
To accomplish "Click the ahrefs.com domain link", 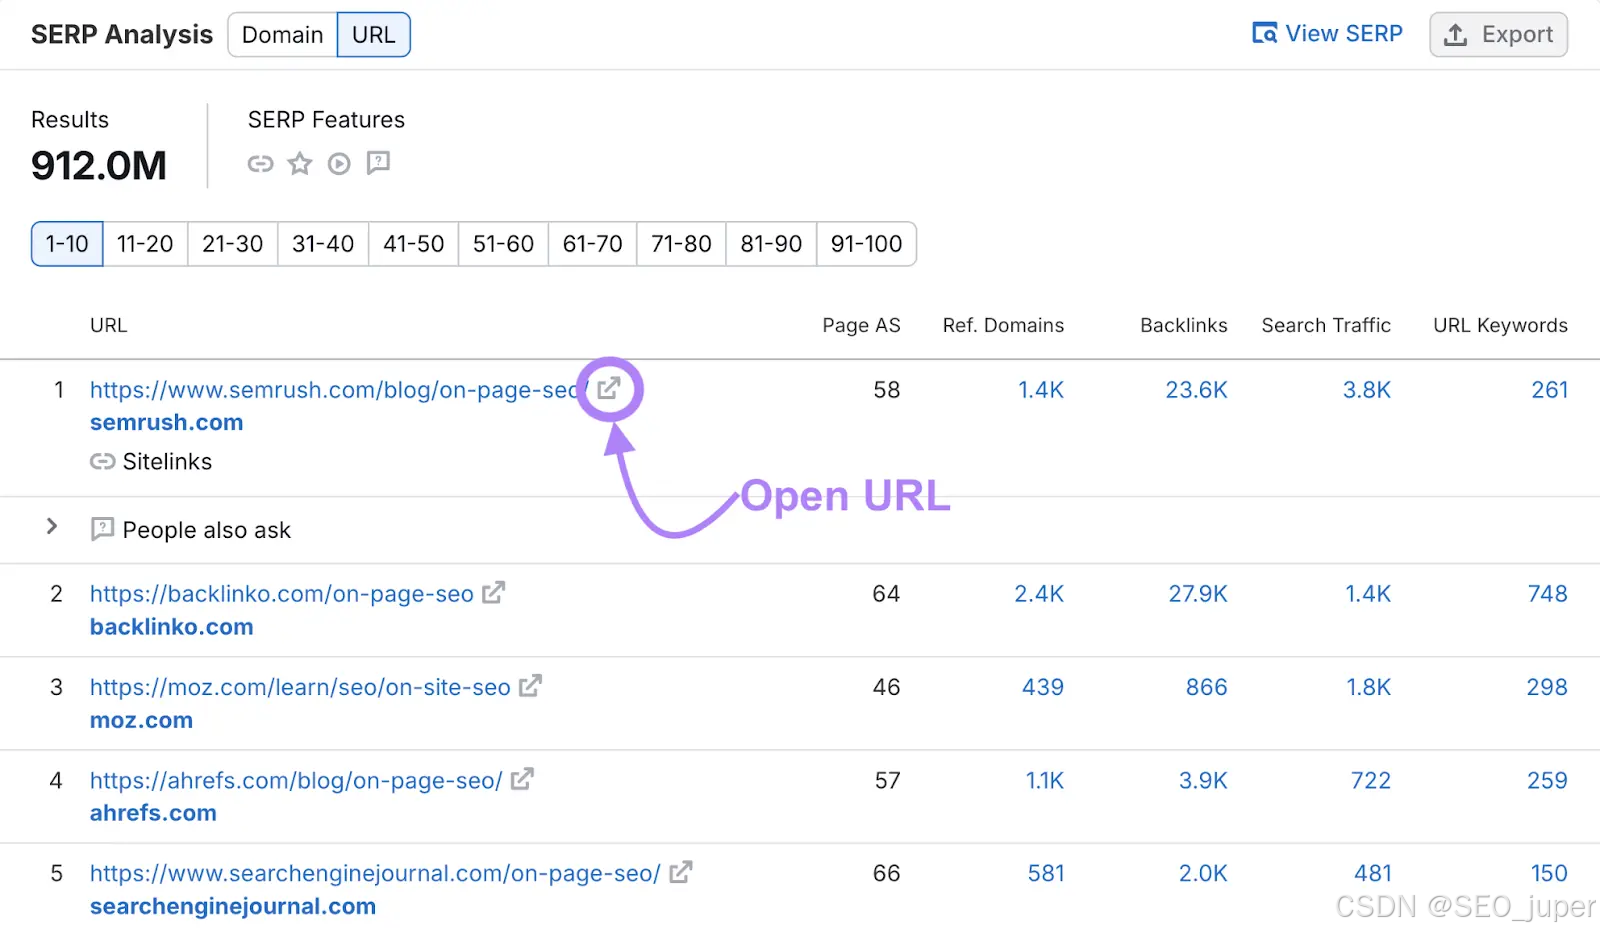I will tap(153, 813).
